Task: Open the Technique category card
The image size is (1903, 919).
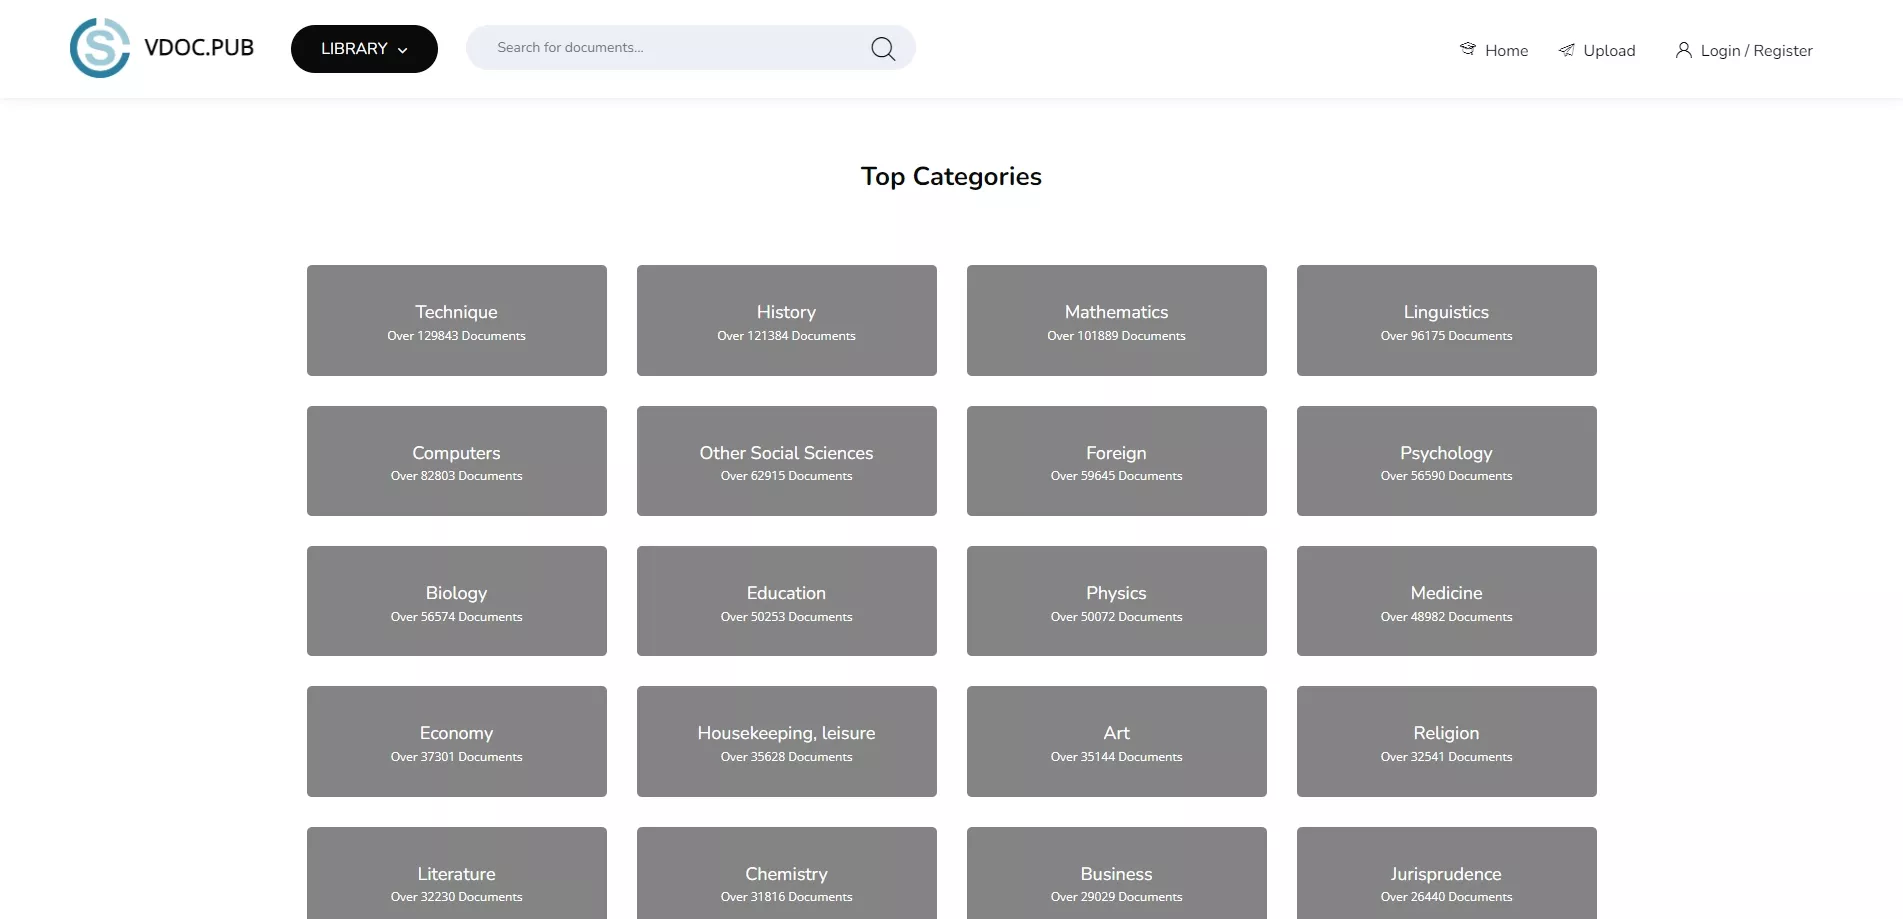Action: tap(457, 320)
